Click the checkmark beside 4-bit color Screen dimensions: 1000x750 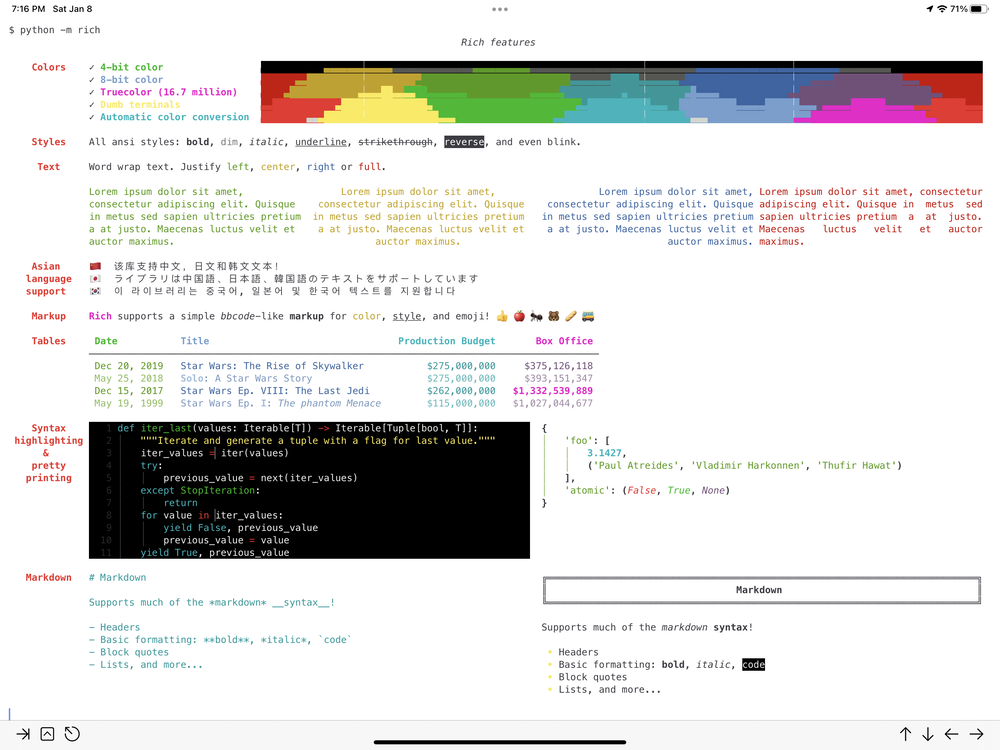click(x=92, y=67)
